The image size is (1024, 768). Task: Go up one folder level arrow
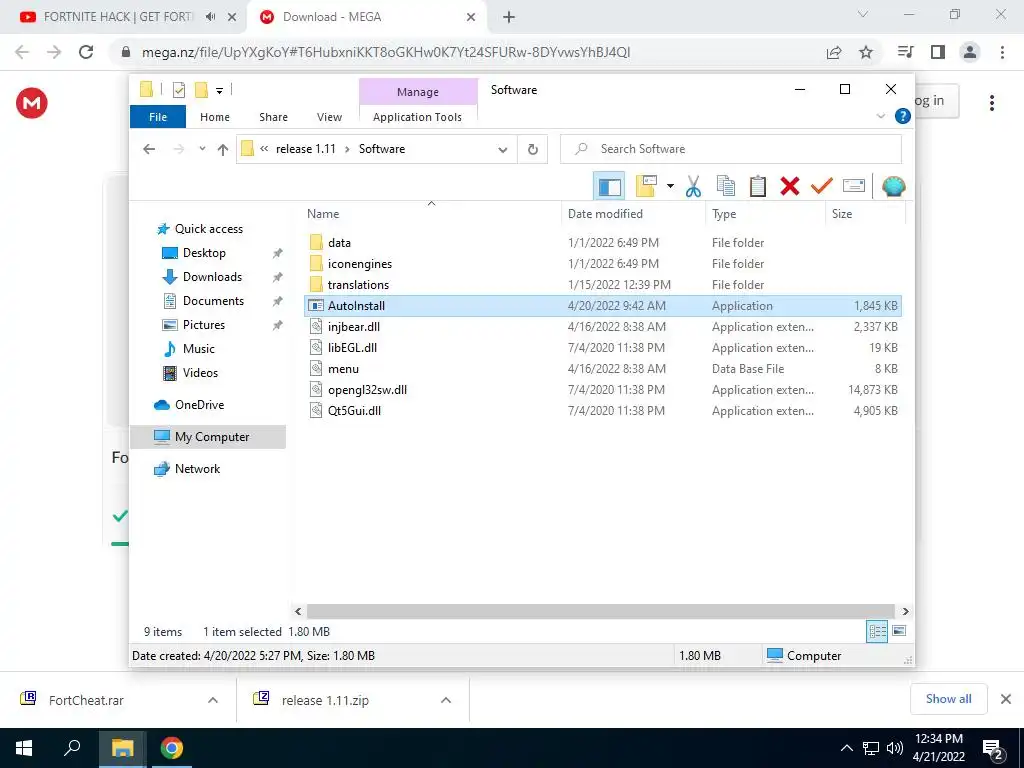point(223,150)
